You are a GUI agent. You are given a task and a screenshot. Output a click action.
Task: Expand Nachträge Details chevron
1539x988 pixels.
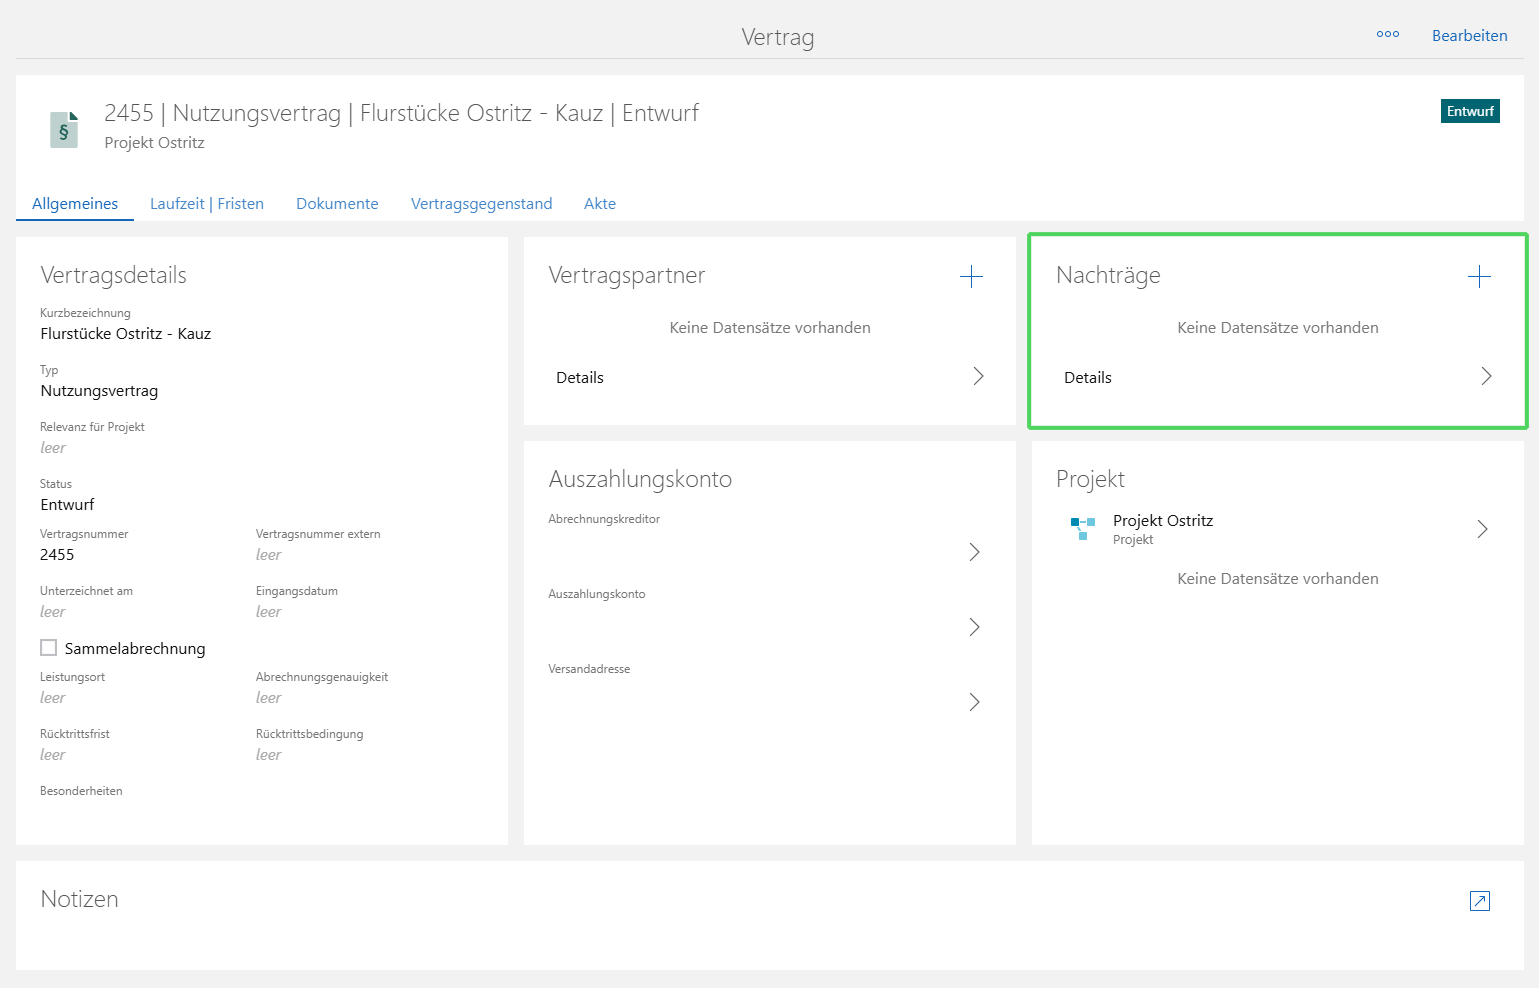tap(1486, 376)
